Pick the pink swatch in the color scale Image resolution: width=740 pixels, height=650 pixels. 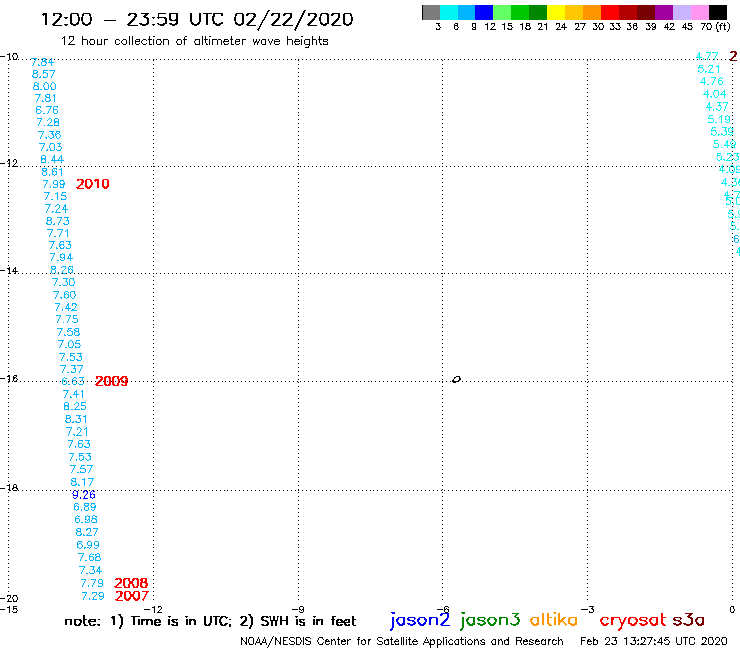point(700,12)
